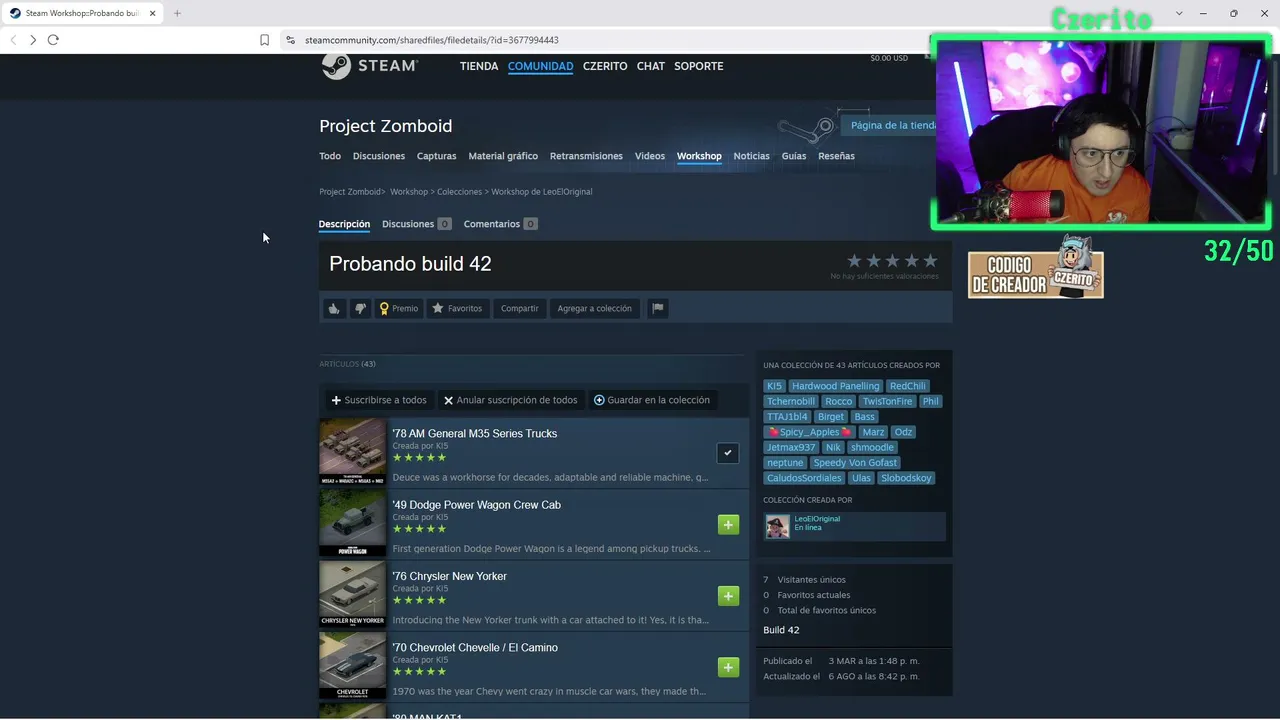Open the '78 AM General M35 Series Trucks title
1280x720 pixels.
pos(475,434)
